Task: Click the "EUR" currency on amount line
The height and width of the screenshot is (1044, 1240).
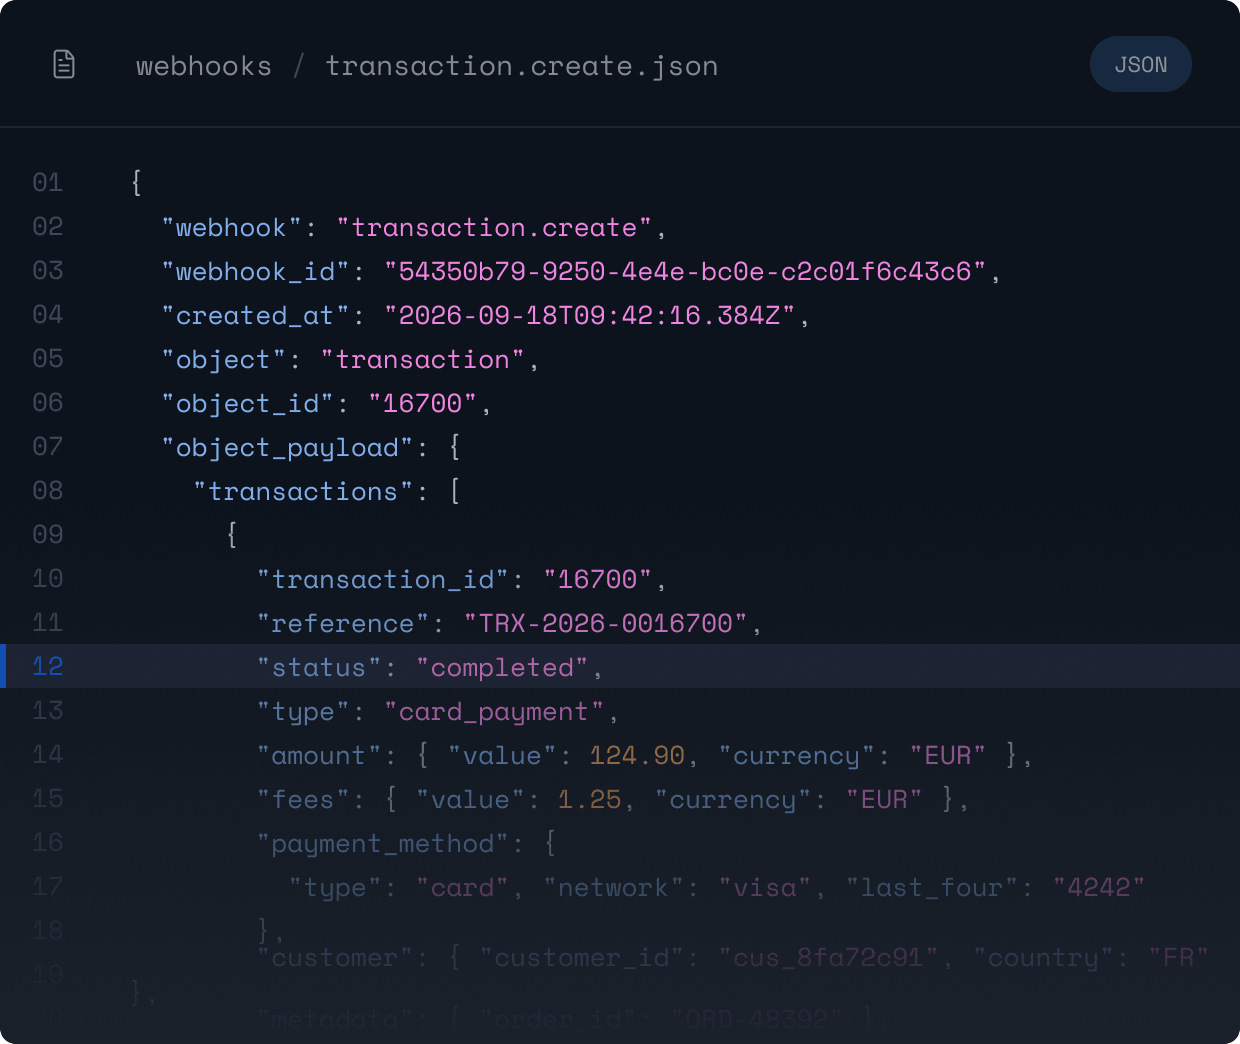Action: [x=948, y=756]
